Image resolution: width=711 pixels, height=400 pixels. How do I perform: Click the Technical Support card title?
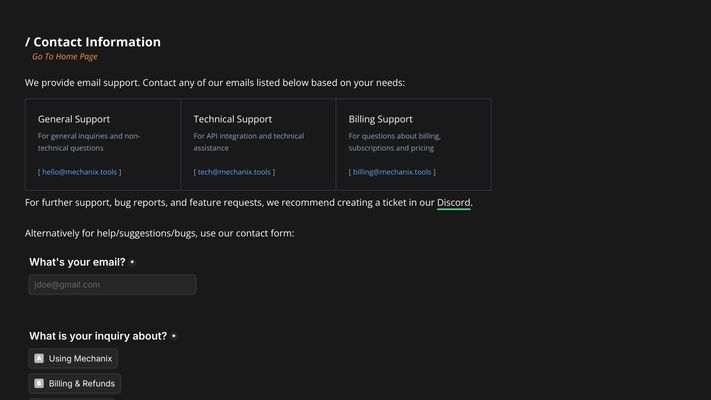233,119
